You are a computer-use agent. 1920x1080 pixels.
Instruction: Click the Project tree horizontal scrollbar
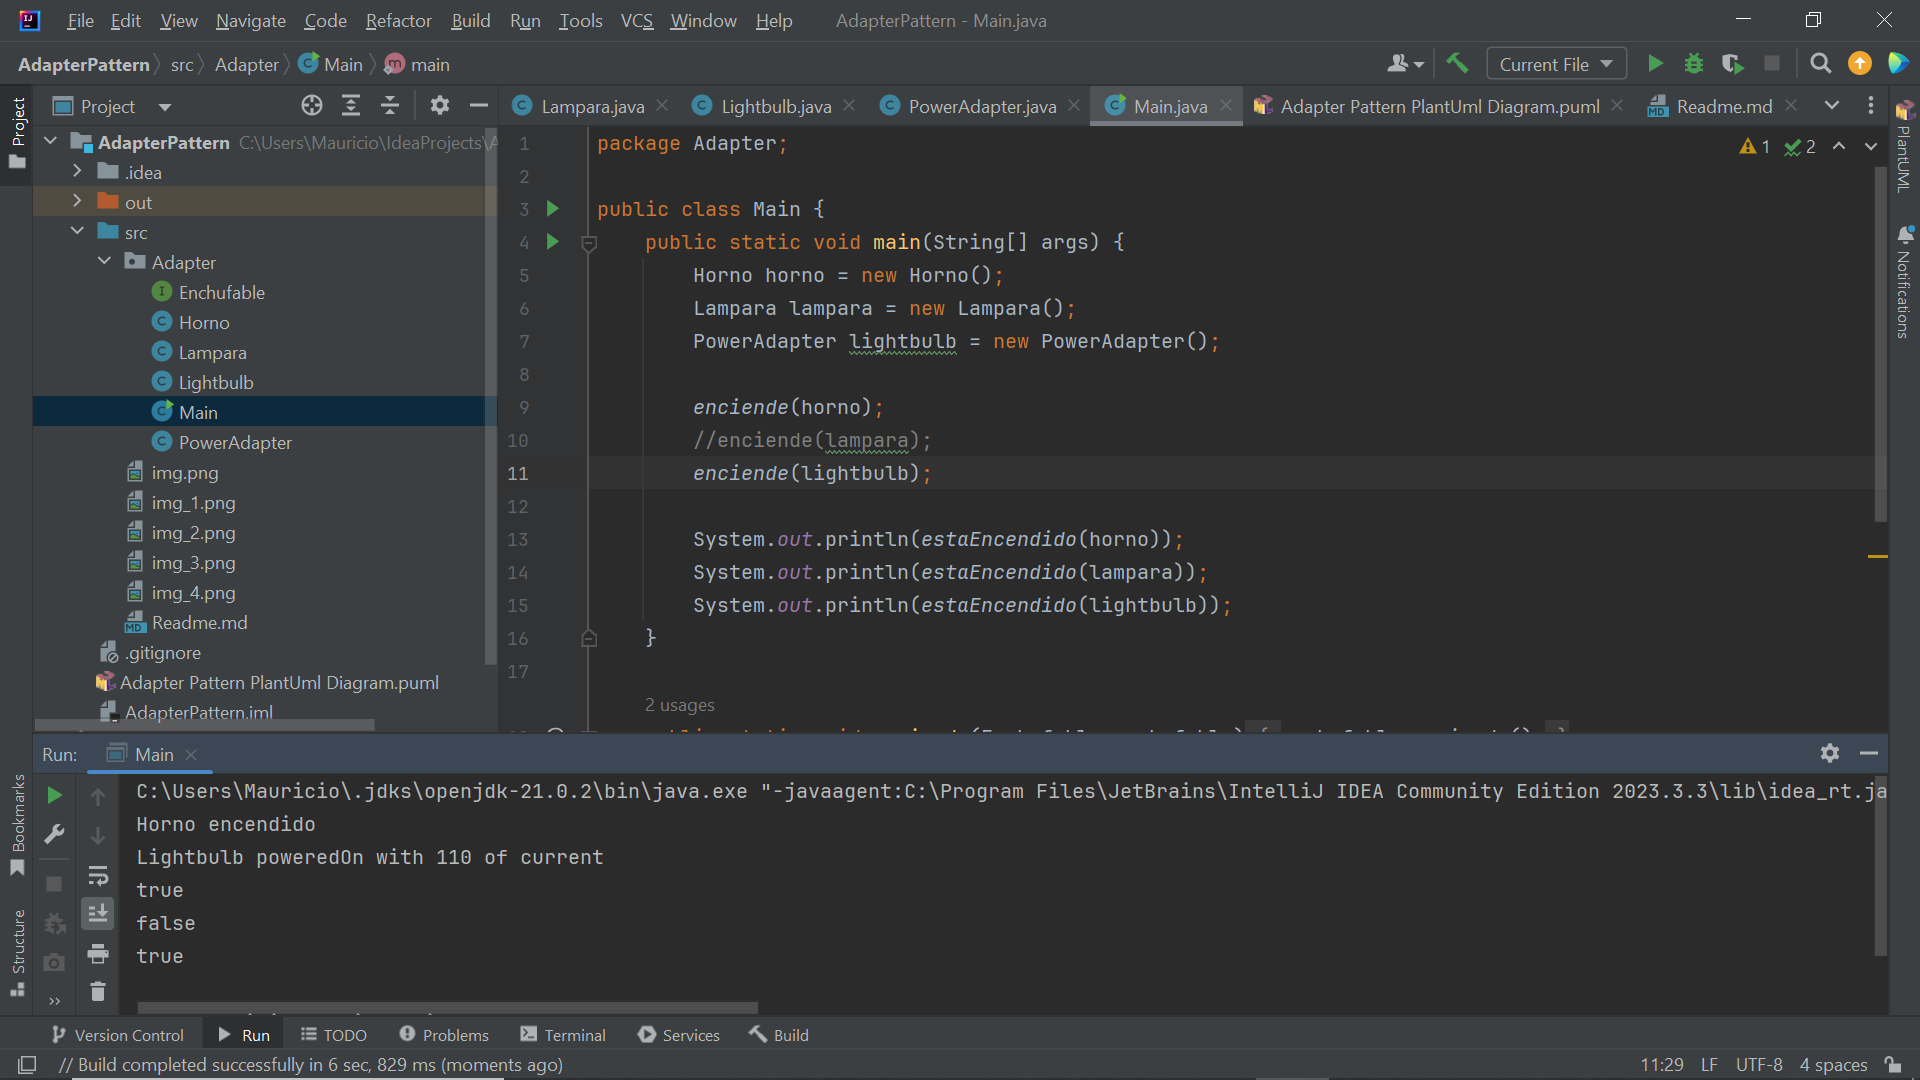click(205, 725)
